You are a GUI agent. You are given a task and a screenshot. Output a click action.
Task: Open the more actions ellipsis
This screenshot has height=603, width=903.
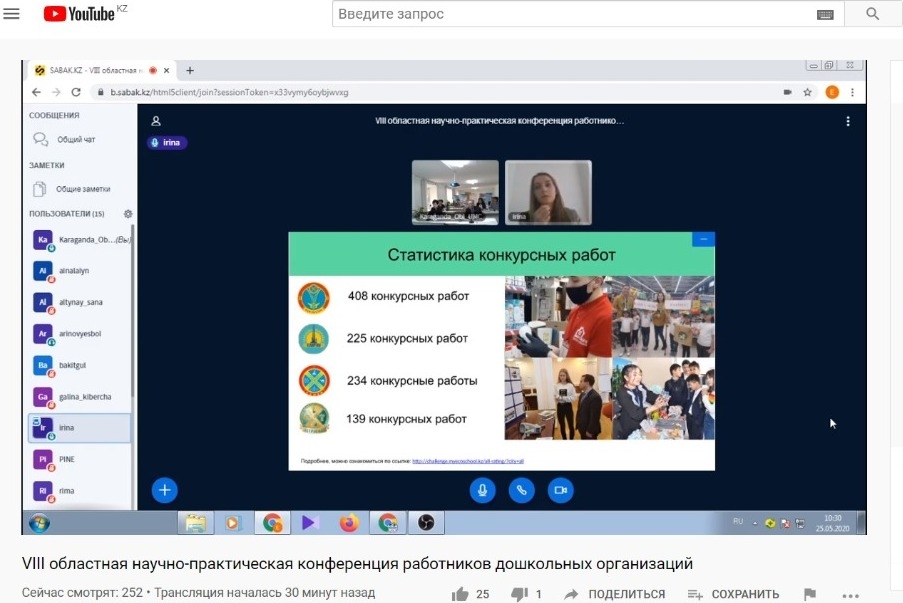(x=851, y=594)
